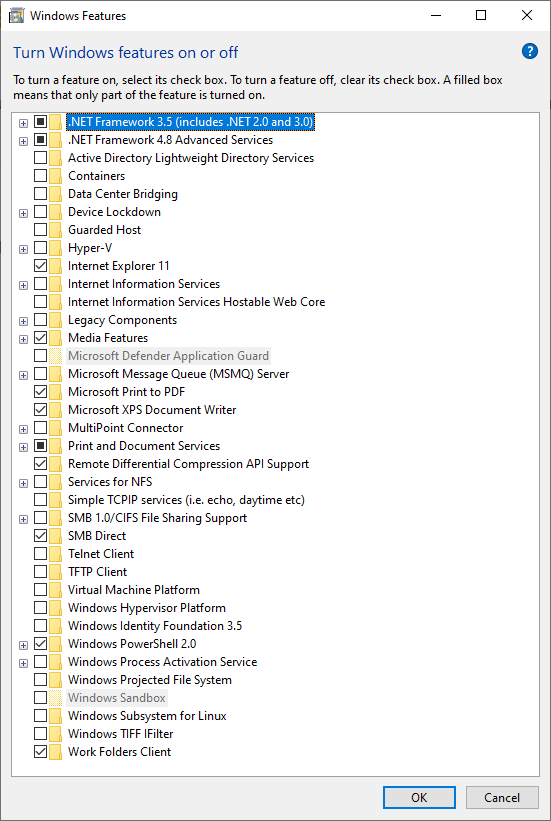The height and width of the screenshot is (821, 551).
Task: Click folder icon beside Simple TCPIP services
Action: click(56, 500)
